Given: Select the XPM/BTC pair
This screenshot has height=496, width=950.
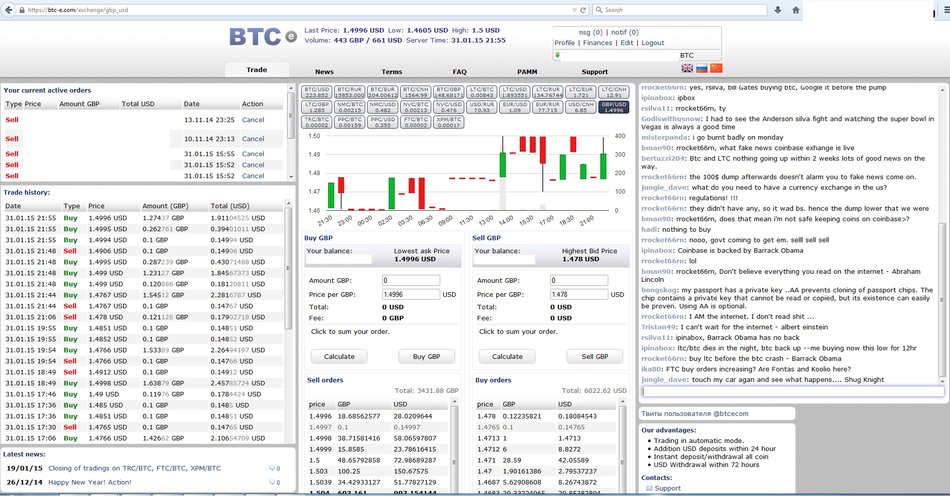Looking at the screenshot, I should click(x=449, y=122).
